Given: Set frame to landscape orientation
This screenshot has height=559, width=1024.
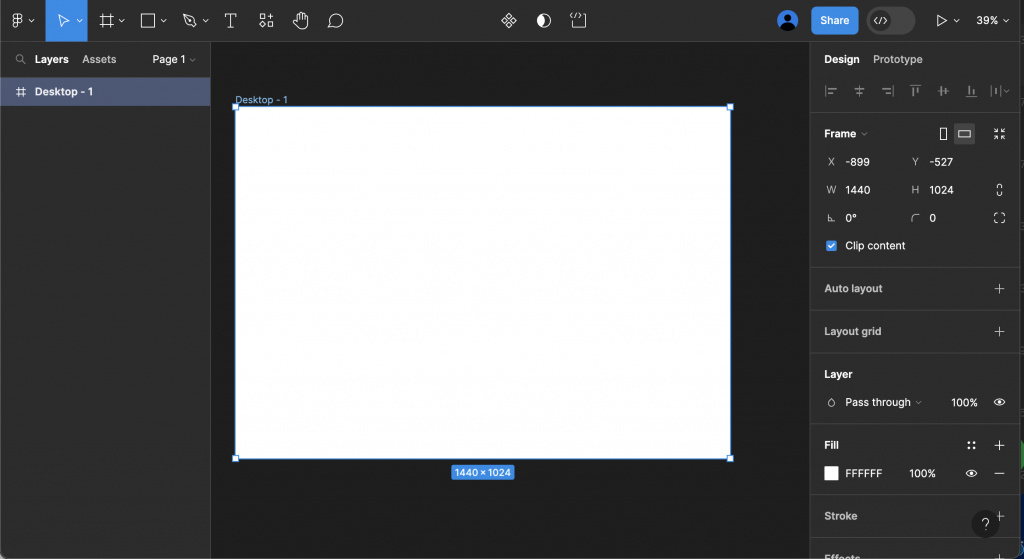Looking at the screenshot, I should point(965,134).
